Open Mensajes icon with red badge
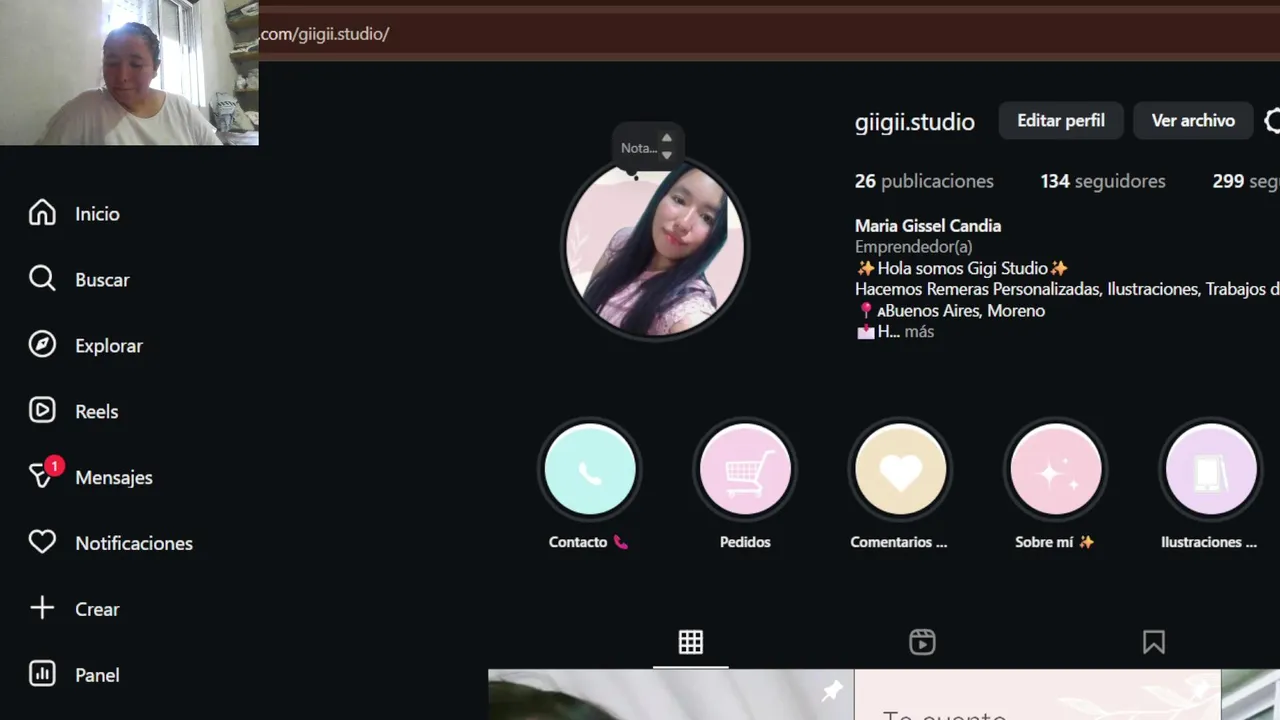Viewport: 1280px width, 720px height. [44, 474]
